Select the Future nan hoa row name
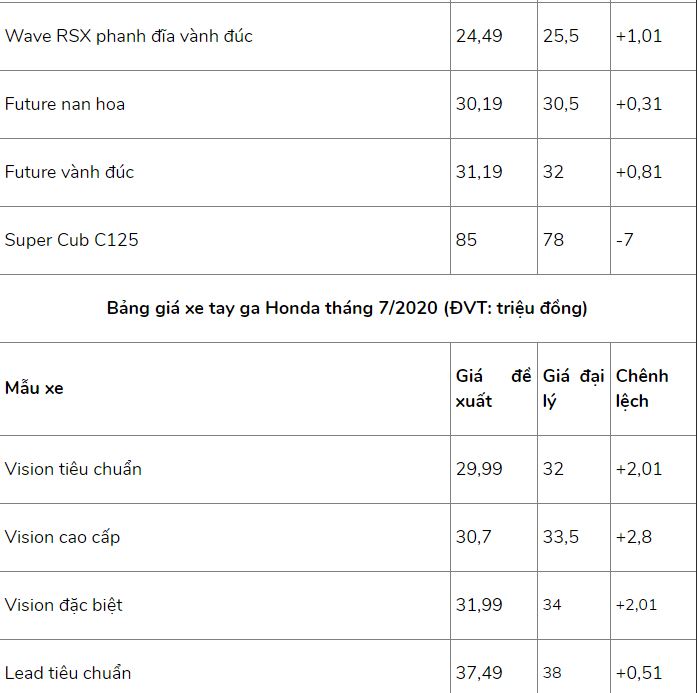698x693 pixels. tap(65, 104)
